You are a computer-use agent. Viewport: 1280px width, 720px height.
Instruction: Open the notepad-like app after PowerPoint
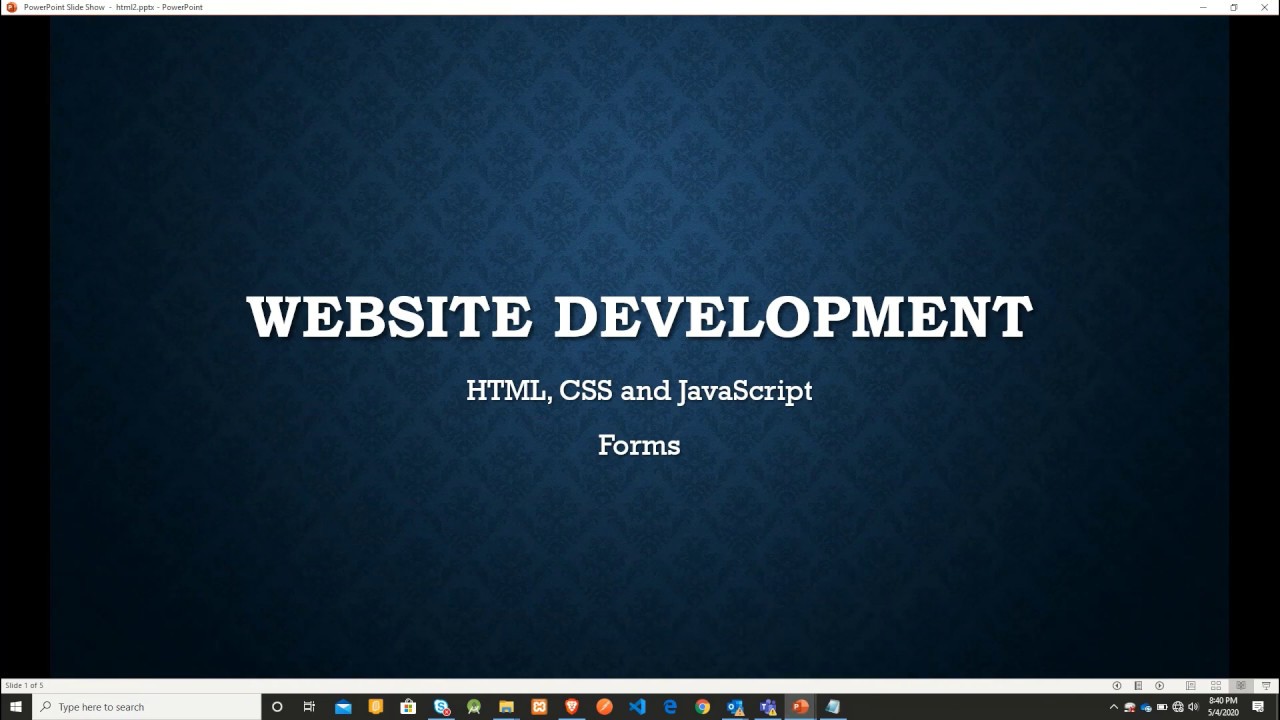tap(832, 707)
